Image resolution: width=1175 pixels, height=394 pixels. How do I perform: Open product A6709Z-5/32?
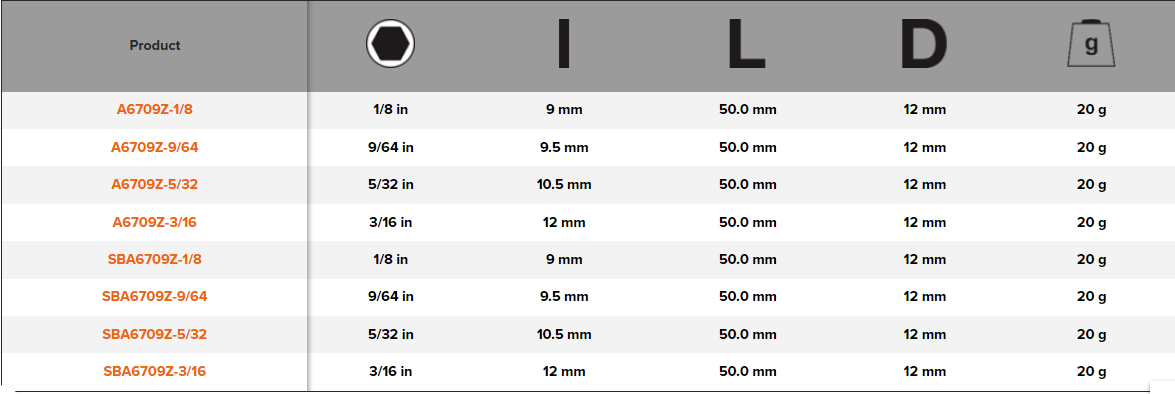(155, 184)
